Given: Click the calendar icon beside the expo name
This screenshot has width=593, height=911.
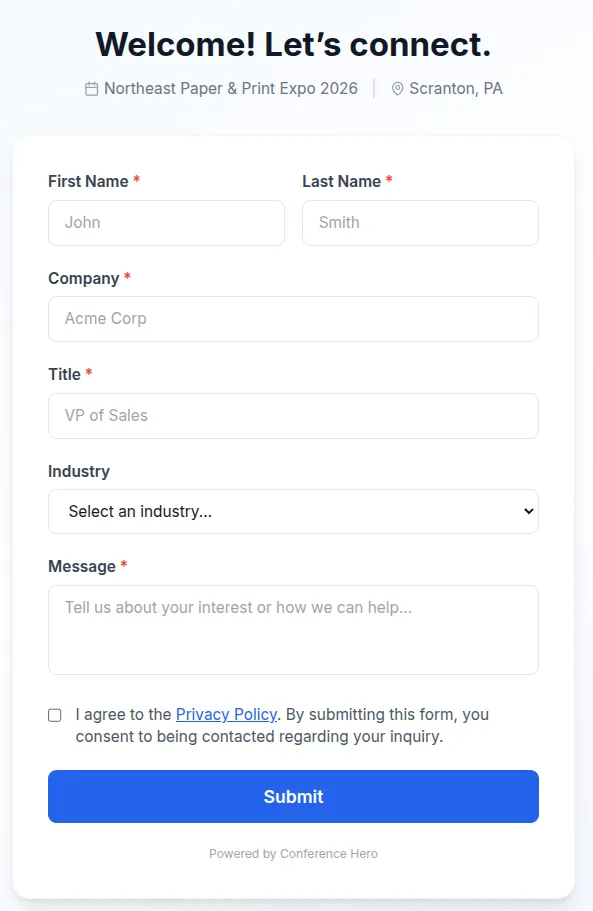Looking at the screenshot, I should [91, 88].
